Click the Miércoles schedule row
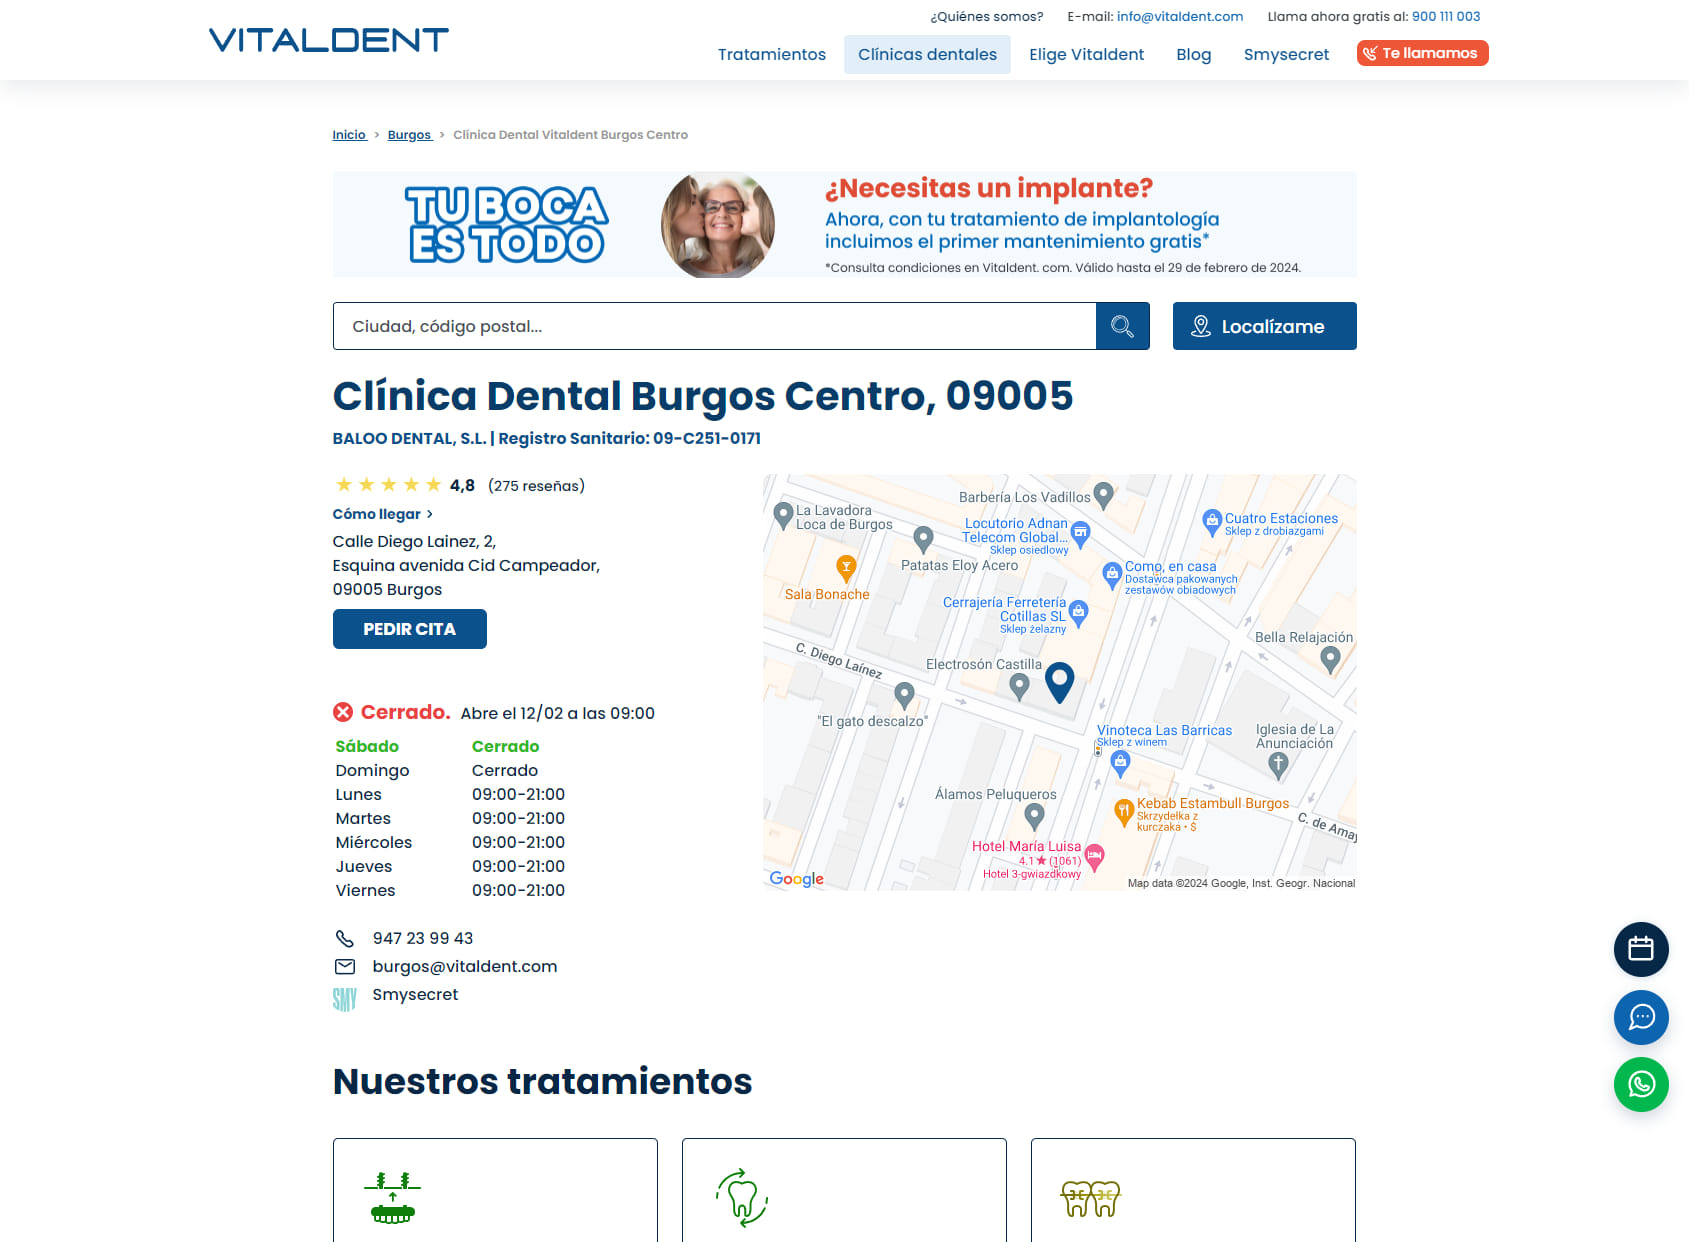1689x1242 pixels. point(450,842)
